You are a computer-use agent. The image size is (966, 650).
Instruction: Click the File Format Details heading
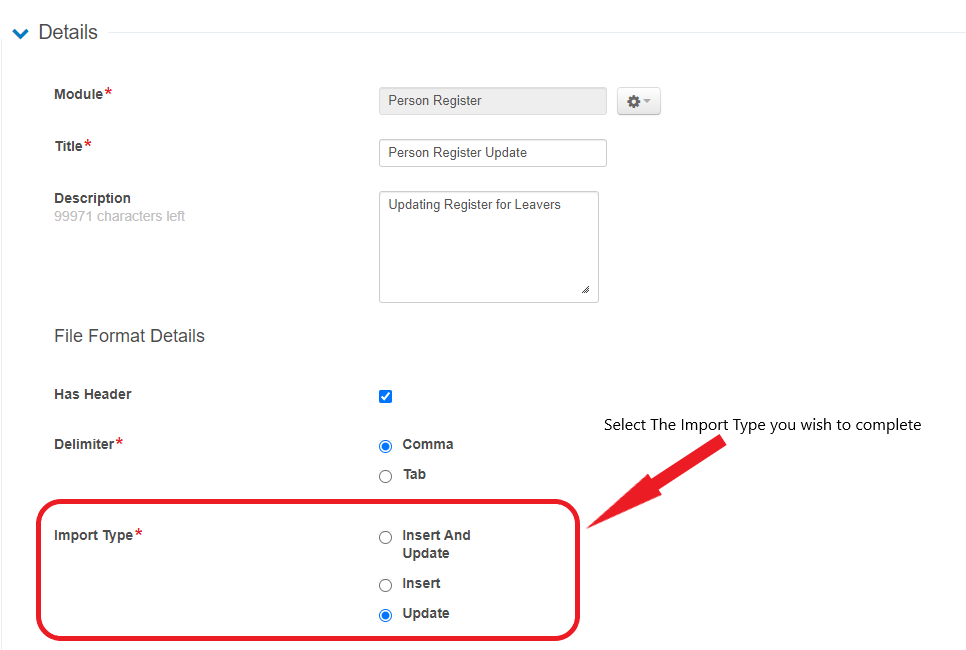pyautogui.click(x=129, y=336)
